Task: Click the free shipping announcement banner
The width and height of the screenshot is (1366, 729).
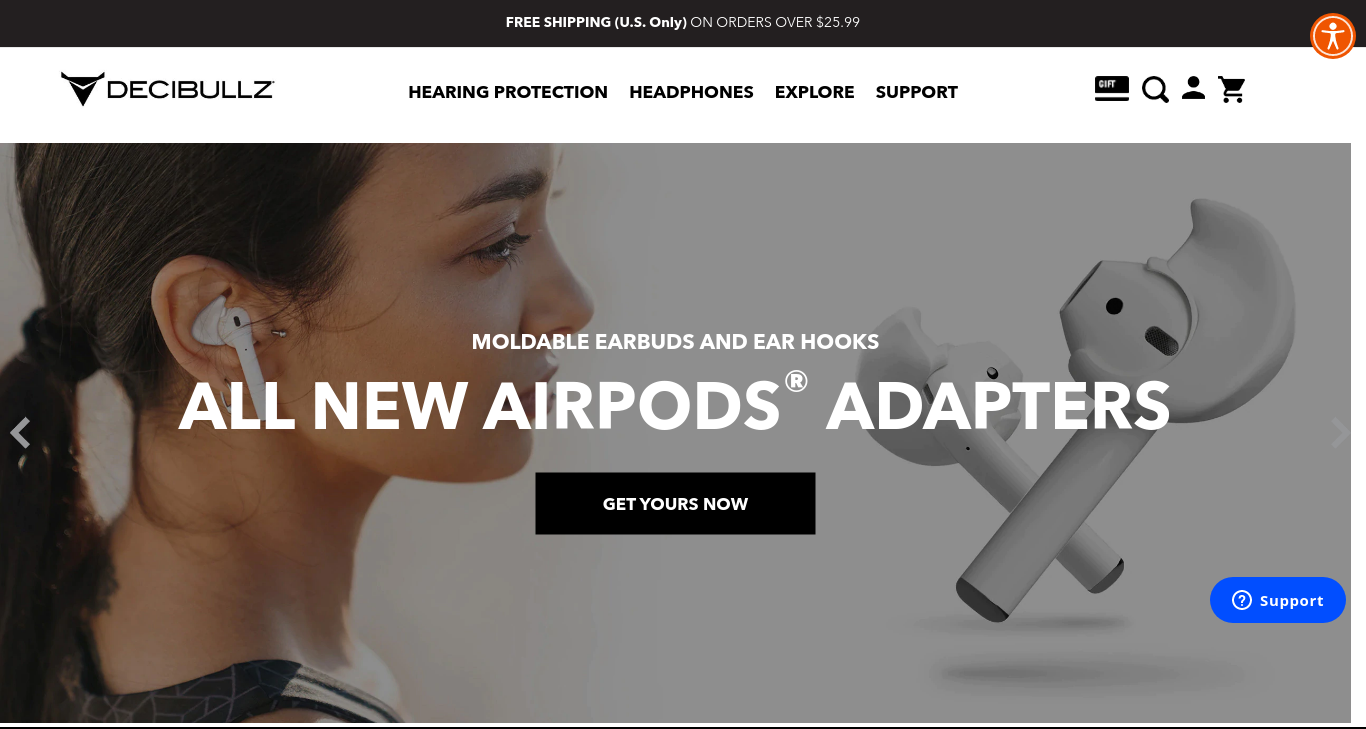Action: [x=683, y=22]
